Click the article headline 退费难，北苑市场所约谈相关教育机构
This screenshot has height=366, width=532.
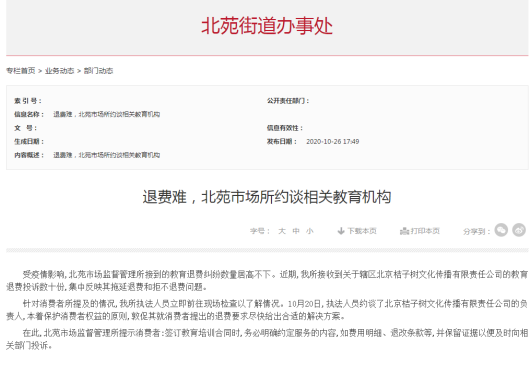pyautogui.click(x=267, y=197)
